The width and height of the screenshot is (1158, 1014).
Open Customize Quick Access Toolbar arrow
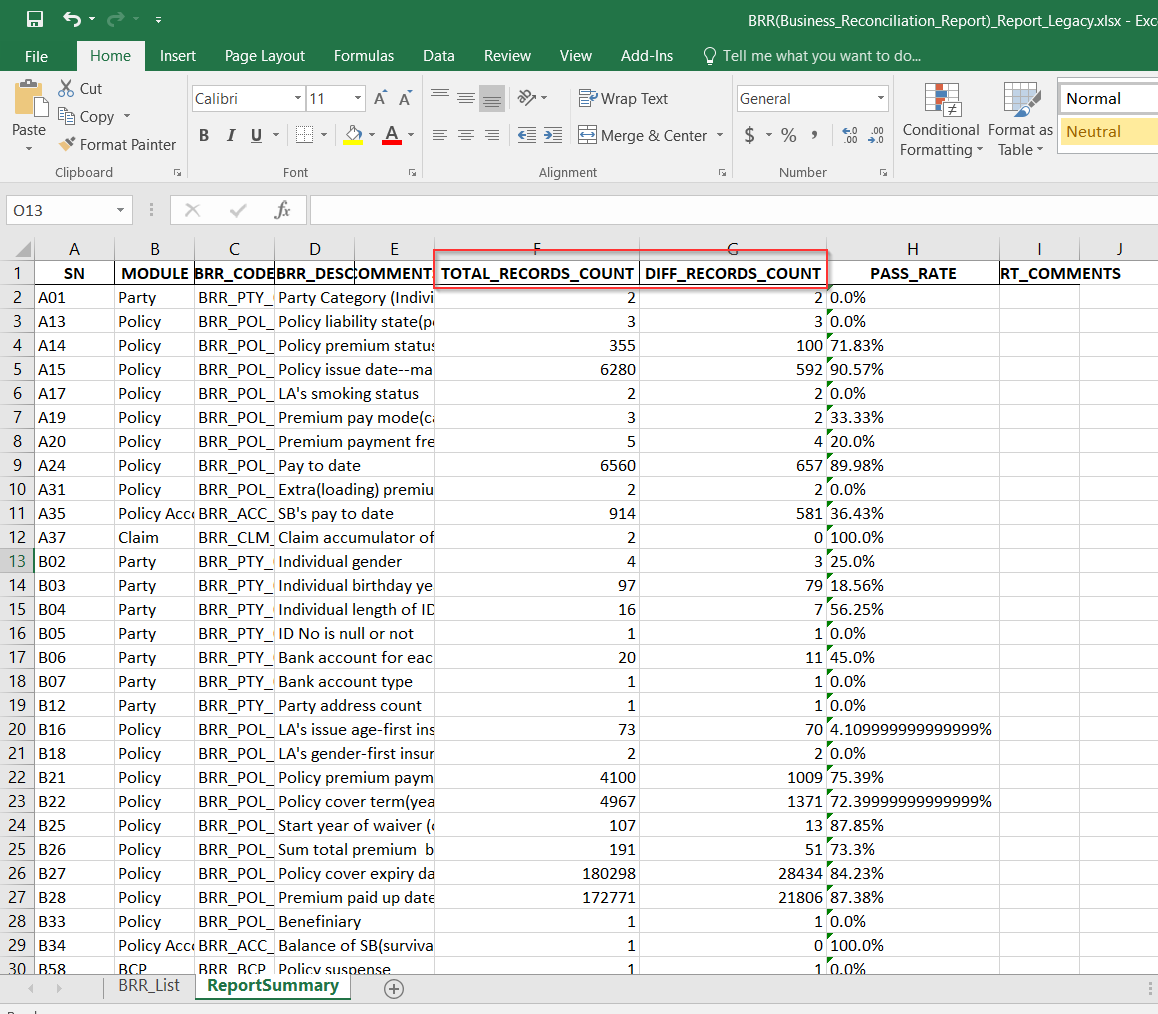[x=158, y=20]
